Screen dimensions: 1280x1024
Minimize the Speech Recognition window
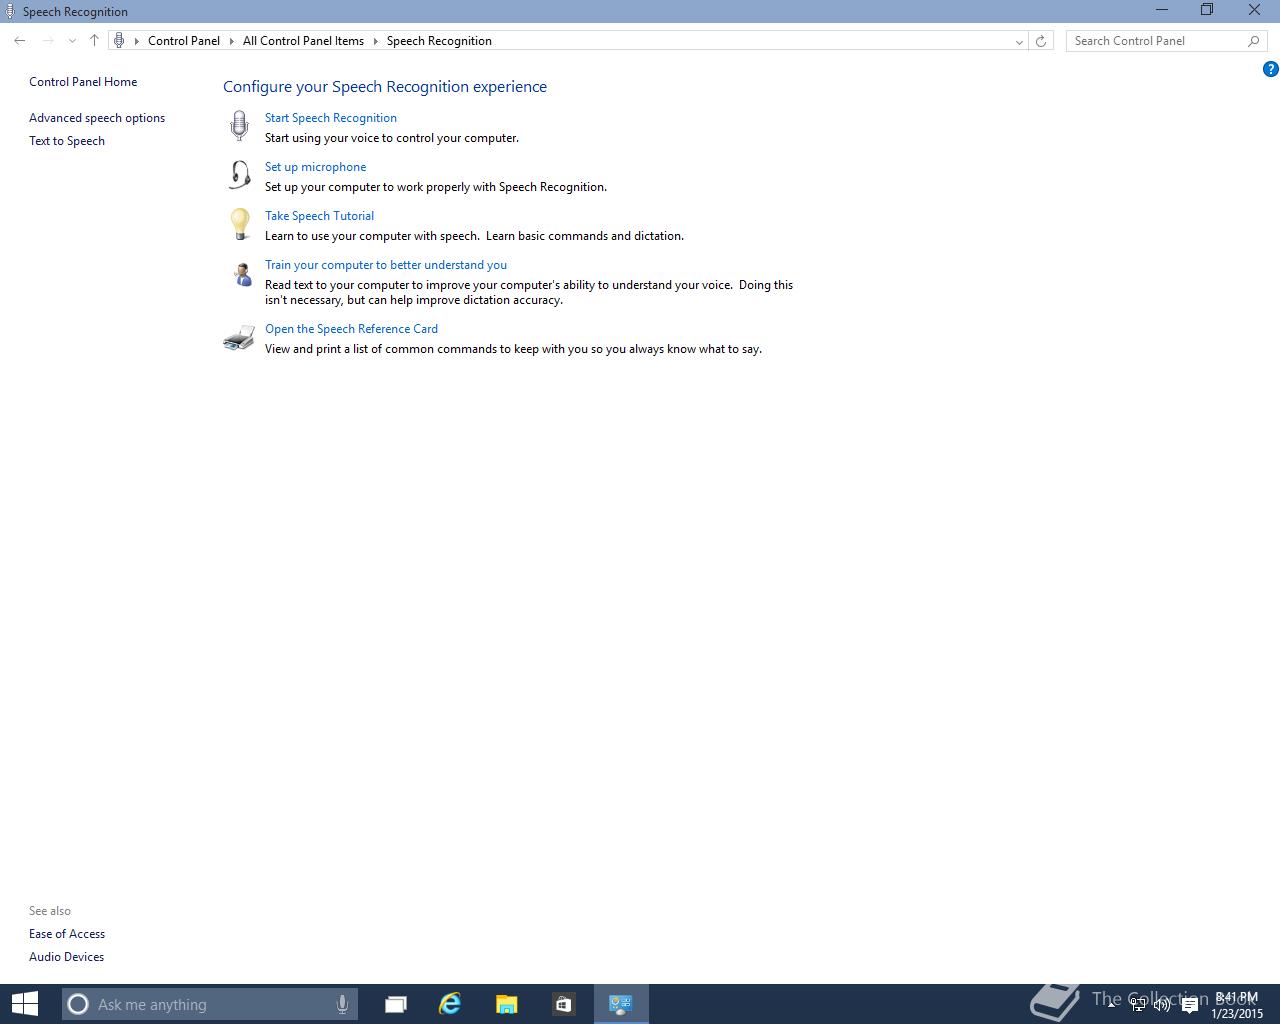[1162, 10]
